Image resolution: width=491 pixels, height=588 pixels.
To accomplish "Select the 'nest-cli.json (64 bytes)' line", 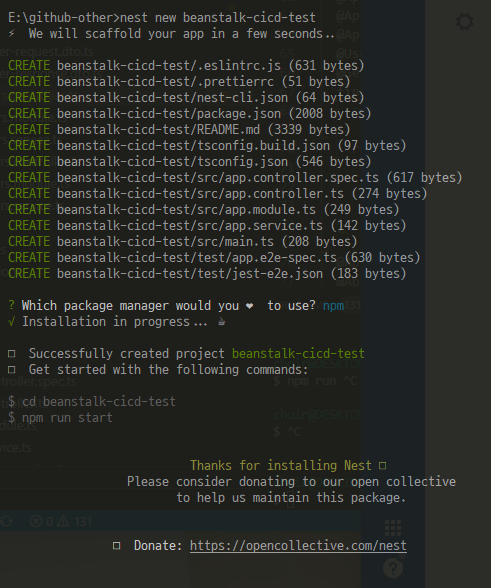I will pos(186,98).
